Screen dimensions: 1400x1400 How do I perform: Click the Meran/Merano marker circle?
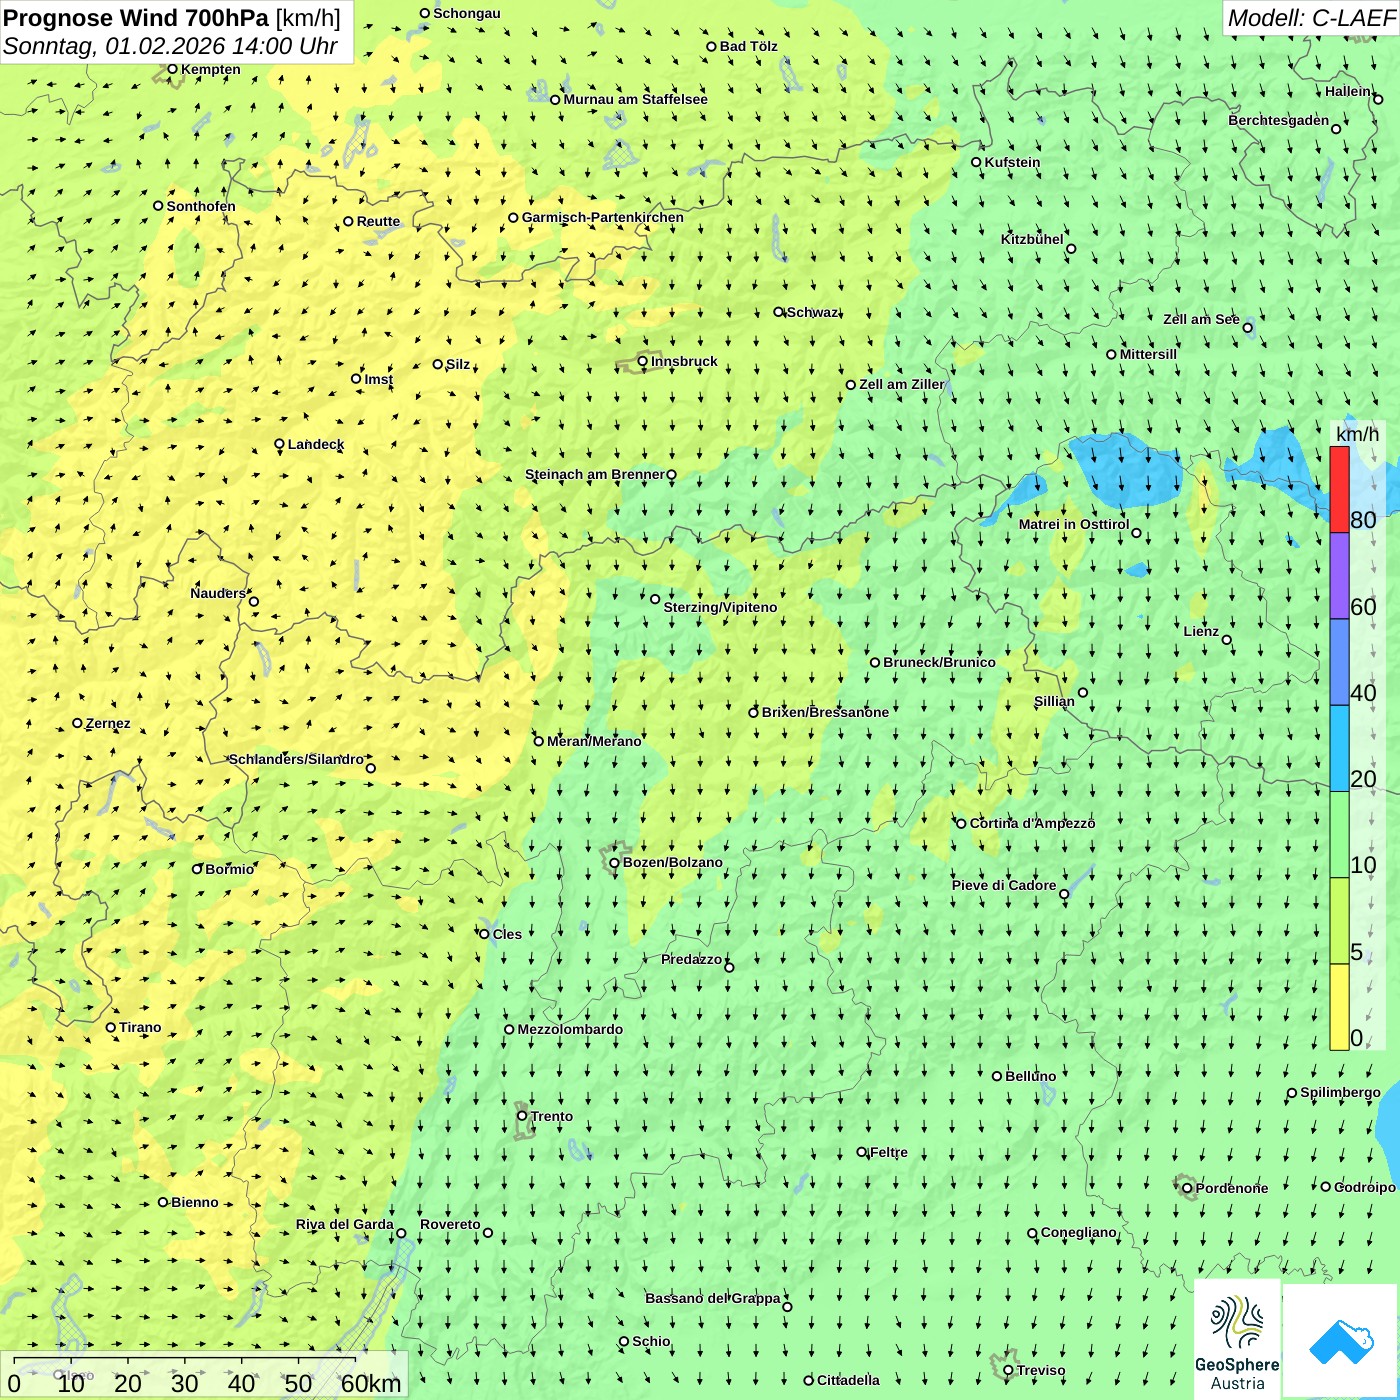pos(539,741)
